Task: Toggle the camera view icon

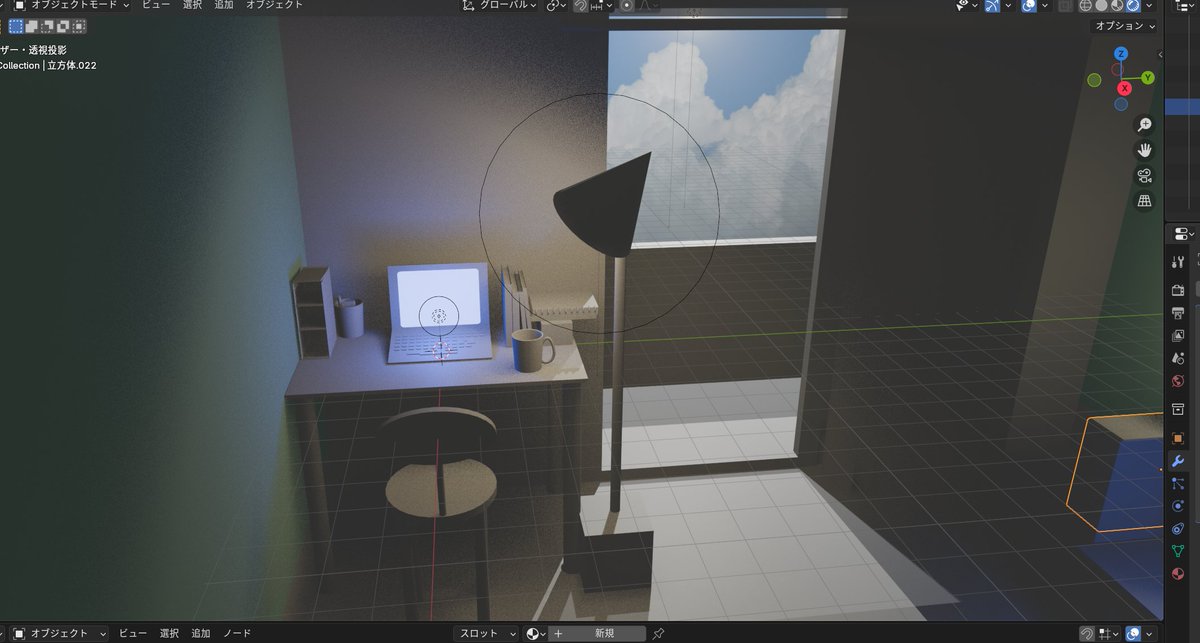Action: (x=1145, y=176)
